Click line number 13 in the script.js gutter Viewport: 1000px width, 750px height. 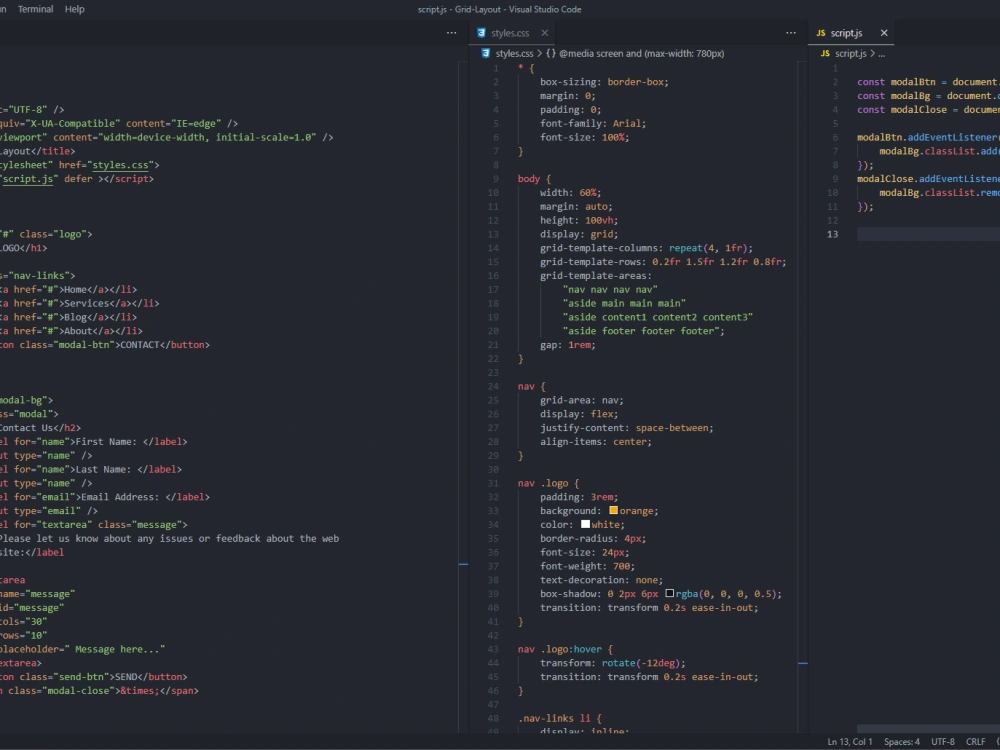pos(832,234)
